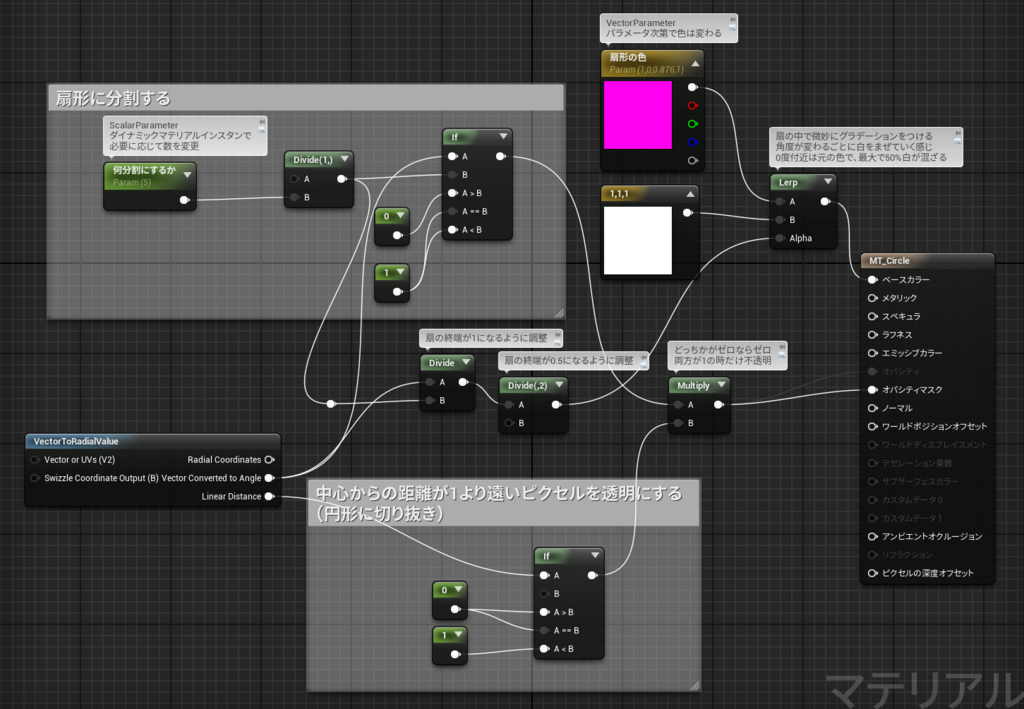Click the Divide(,2) node output pin
This screenshot has width=1024, height=709.
click(x=556, y=405)
